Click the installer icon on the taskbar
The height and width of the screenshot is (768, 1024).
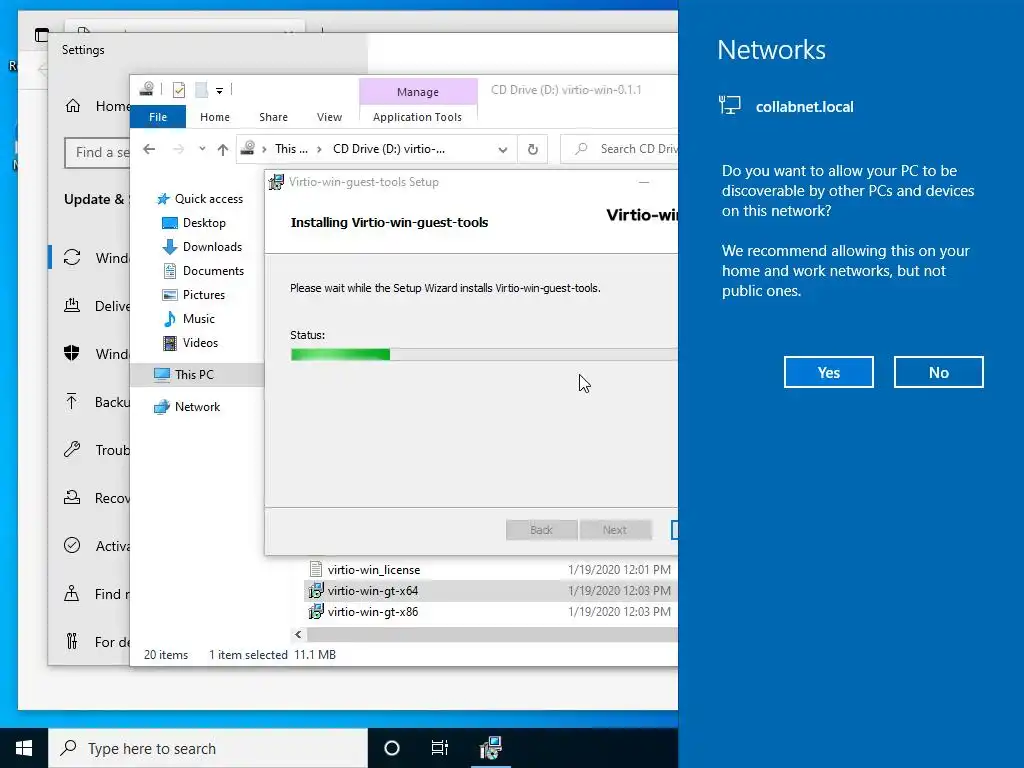490,748
